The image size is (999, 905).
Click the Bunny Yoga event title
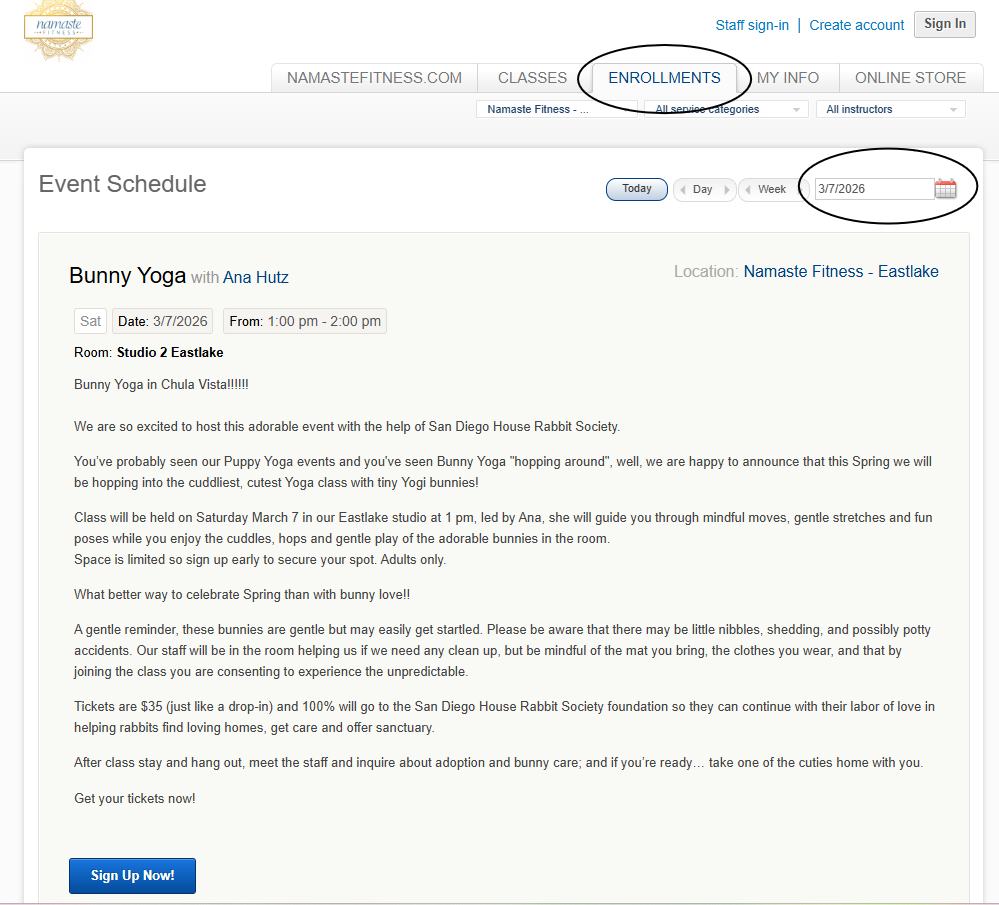[127, 275]
